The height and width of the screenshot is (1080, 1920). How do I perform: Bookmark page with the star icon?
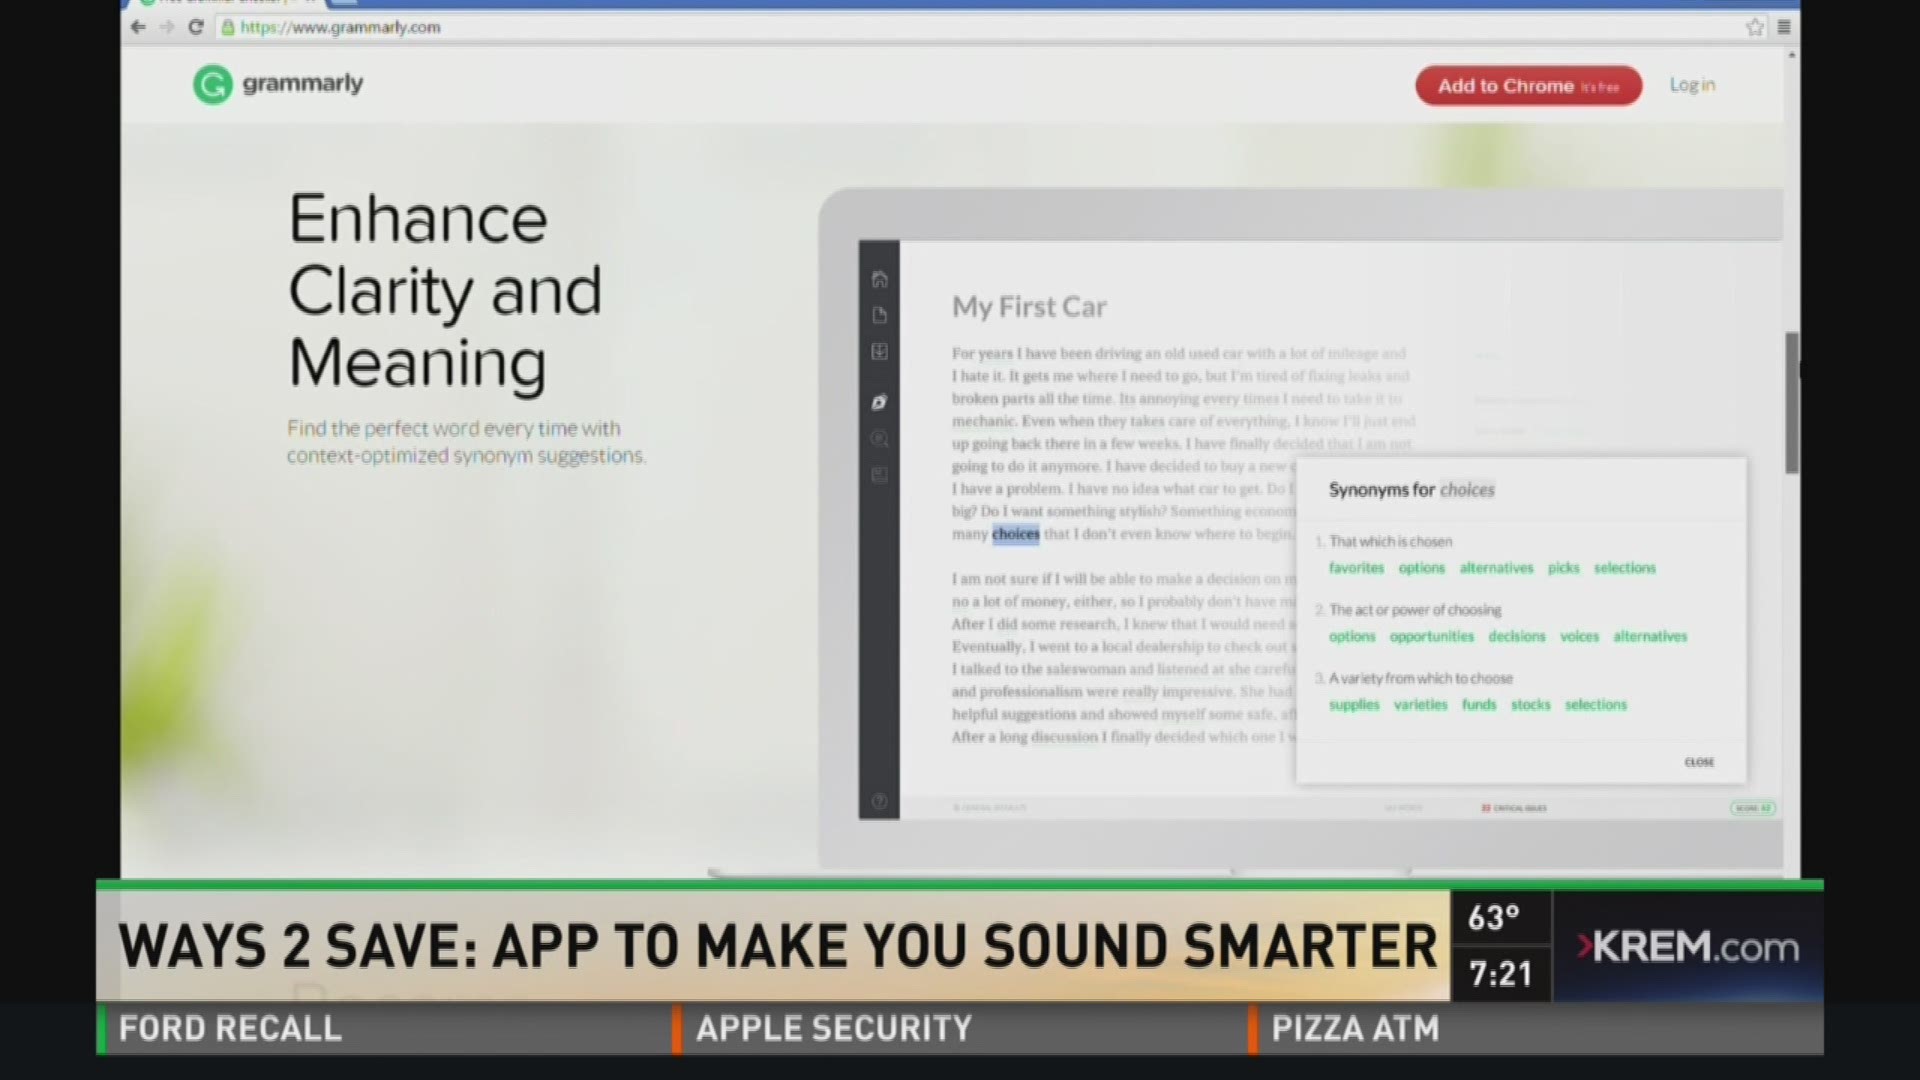click(1755, 27)
